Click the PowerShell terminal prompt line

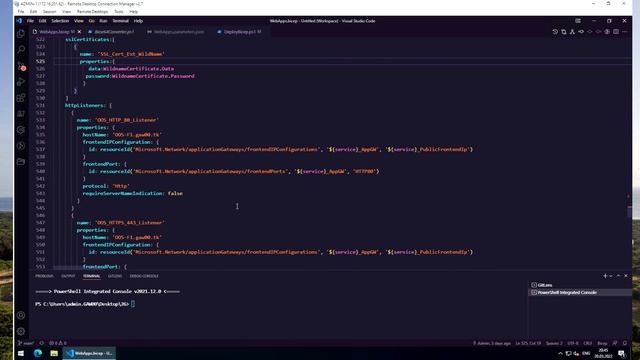pos(85,304)
